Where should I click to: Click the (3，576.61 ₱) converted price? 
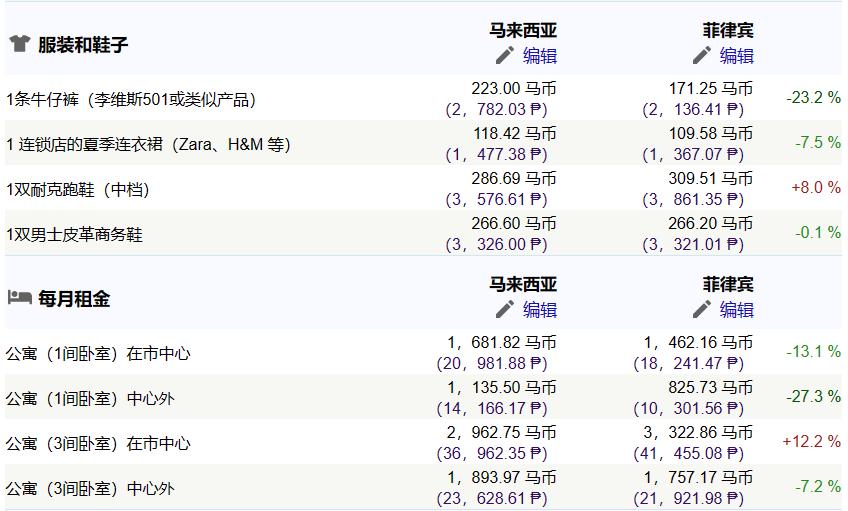pos(496,199)
